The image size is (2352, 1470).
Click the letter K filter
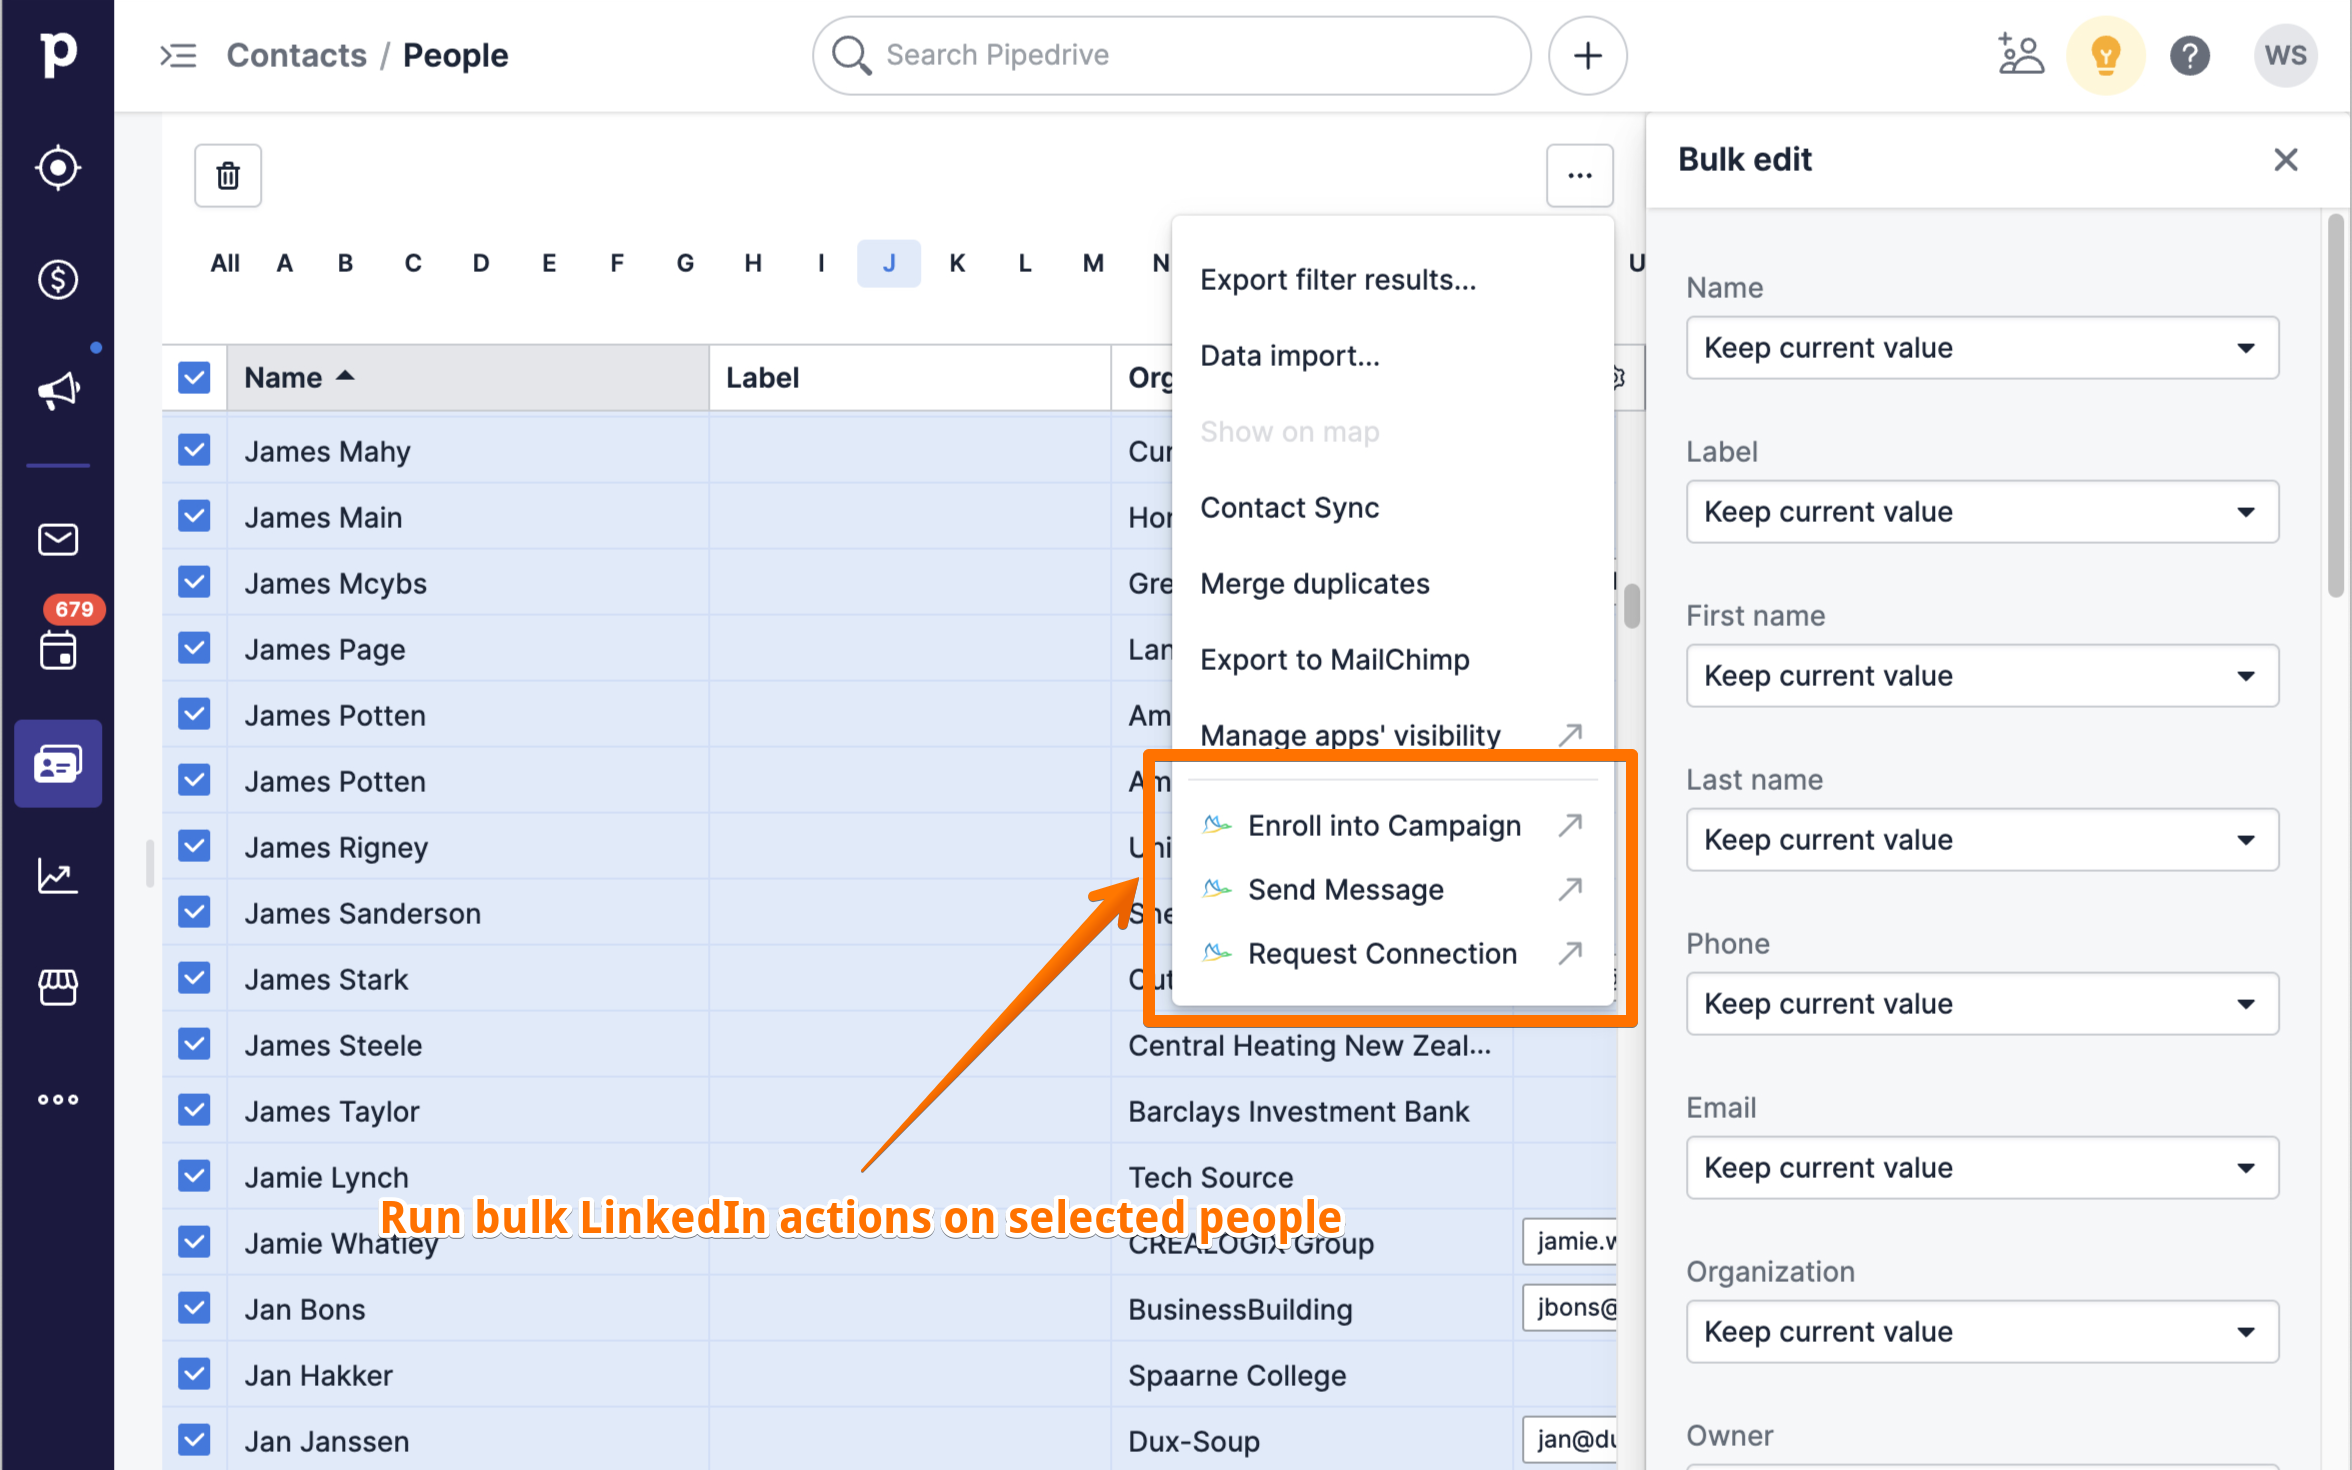pyautogui.click(x=957, y=263)
